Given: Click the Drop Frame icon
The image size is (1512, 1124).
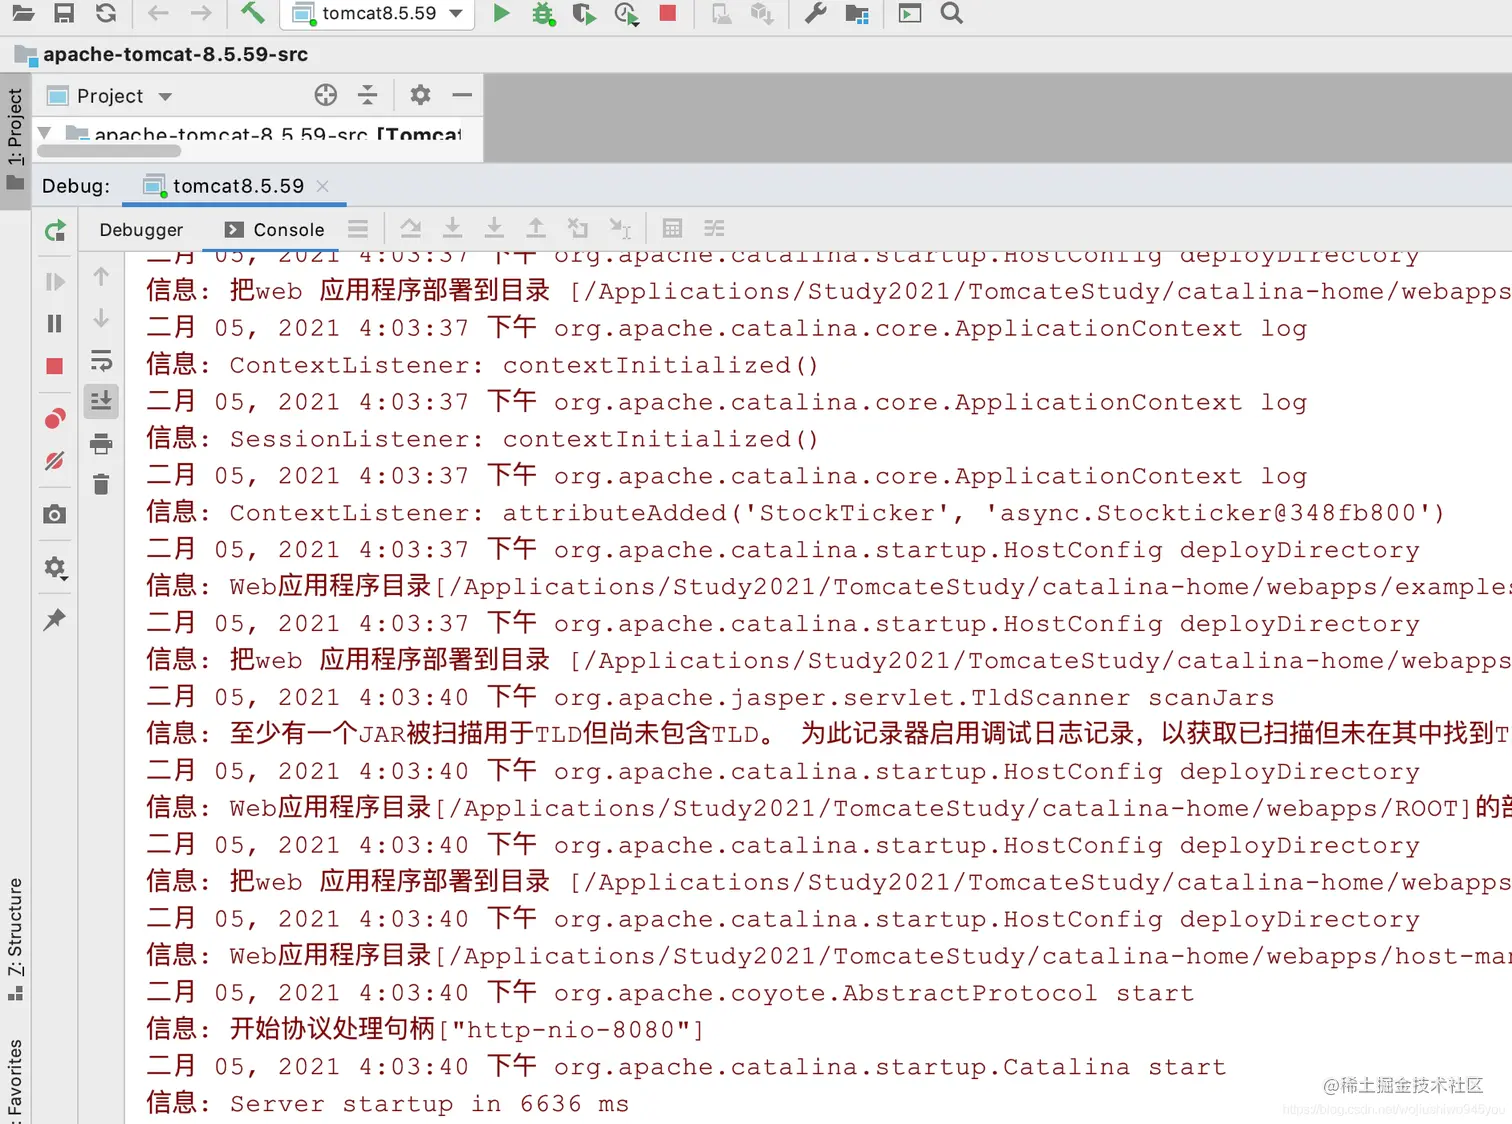Looking at the screenshot, I should click(x=578, y=228).
